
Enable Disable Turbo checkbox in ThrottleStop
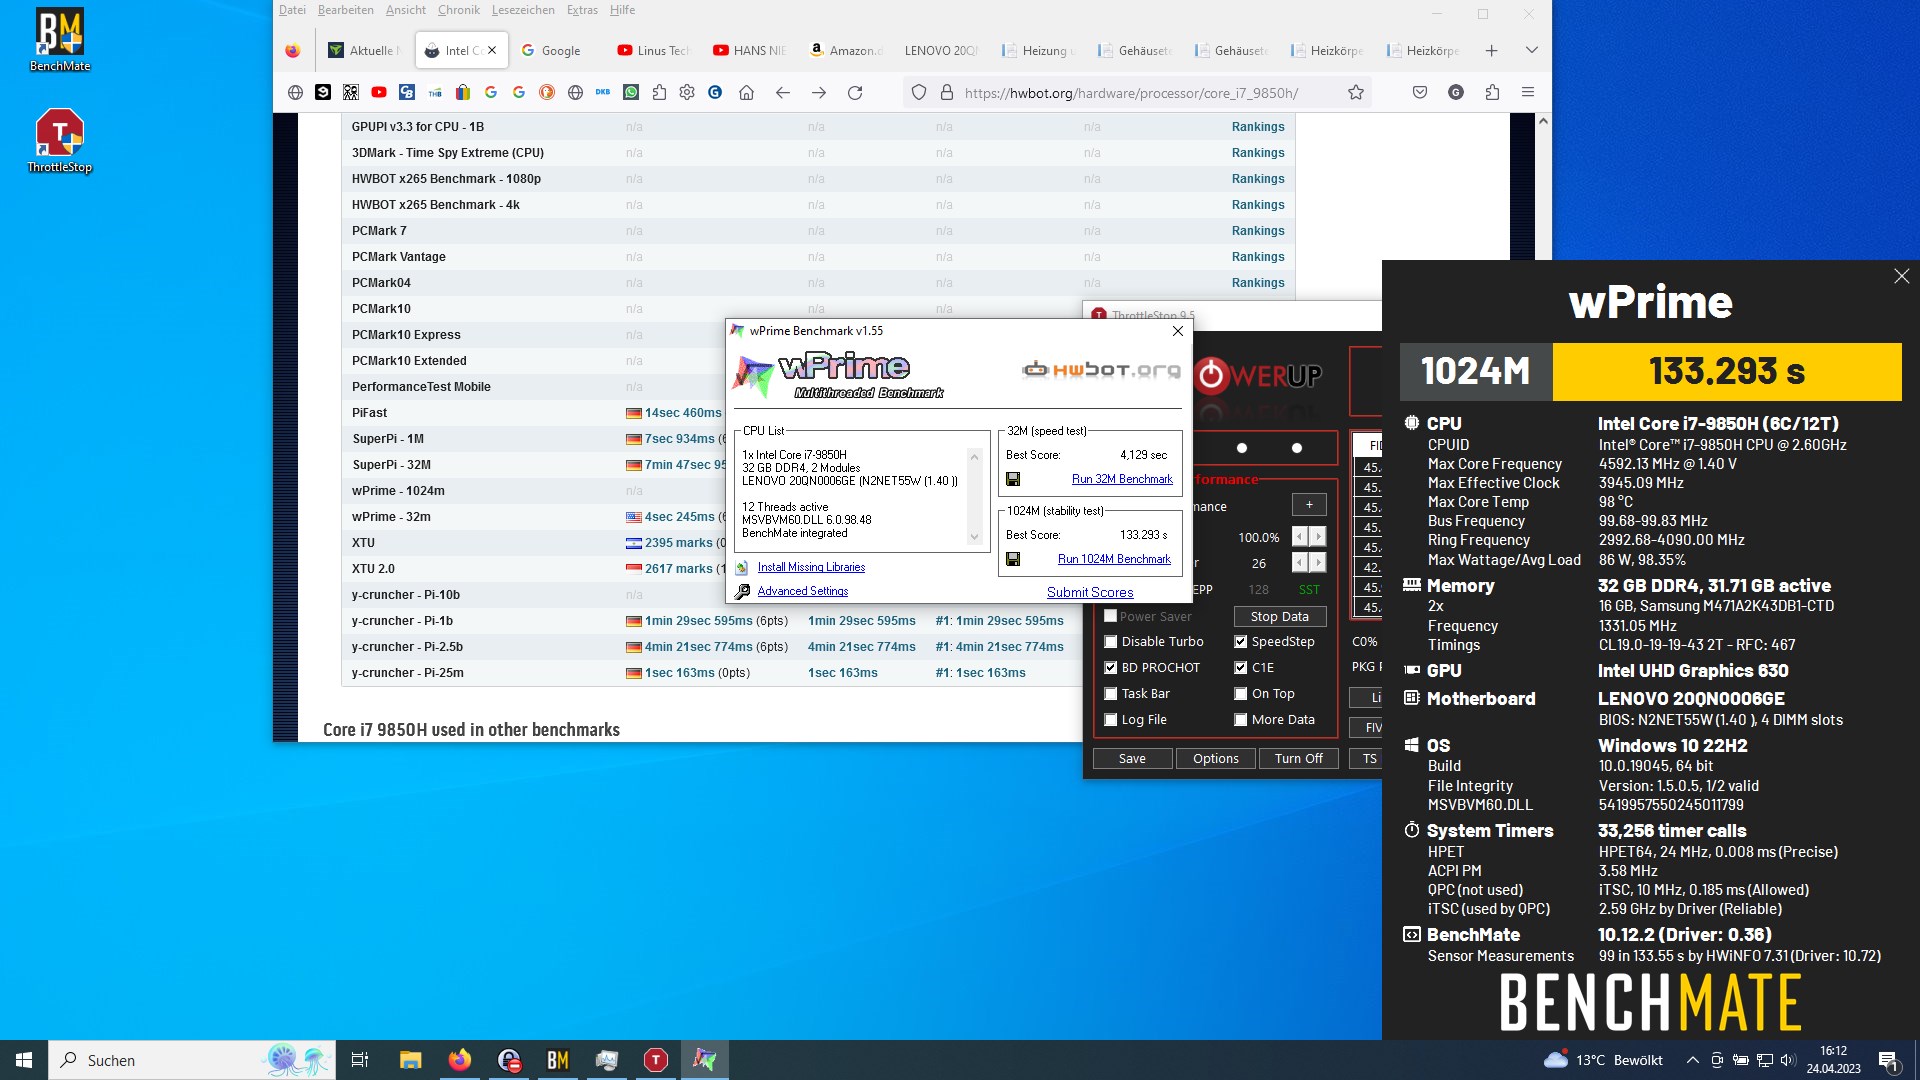coord(1110,642)
